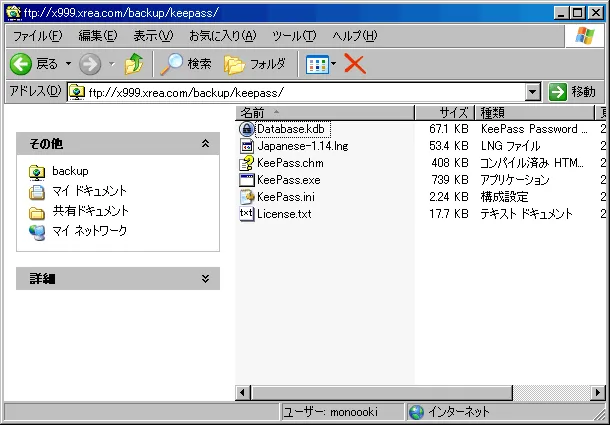Select the KeePass.chm help file icon
The image size is (610, 425).
tap(246, 163)
